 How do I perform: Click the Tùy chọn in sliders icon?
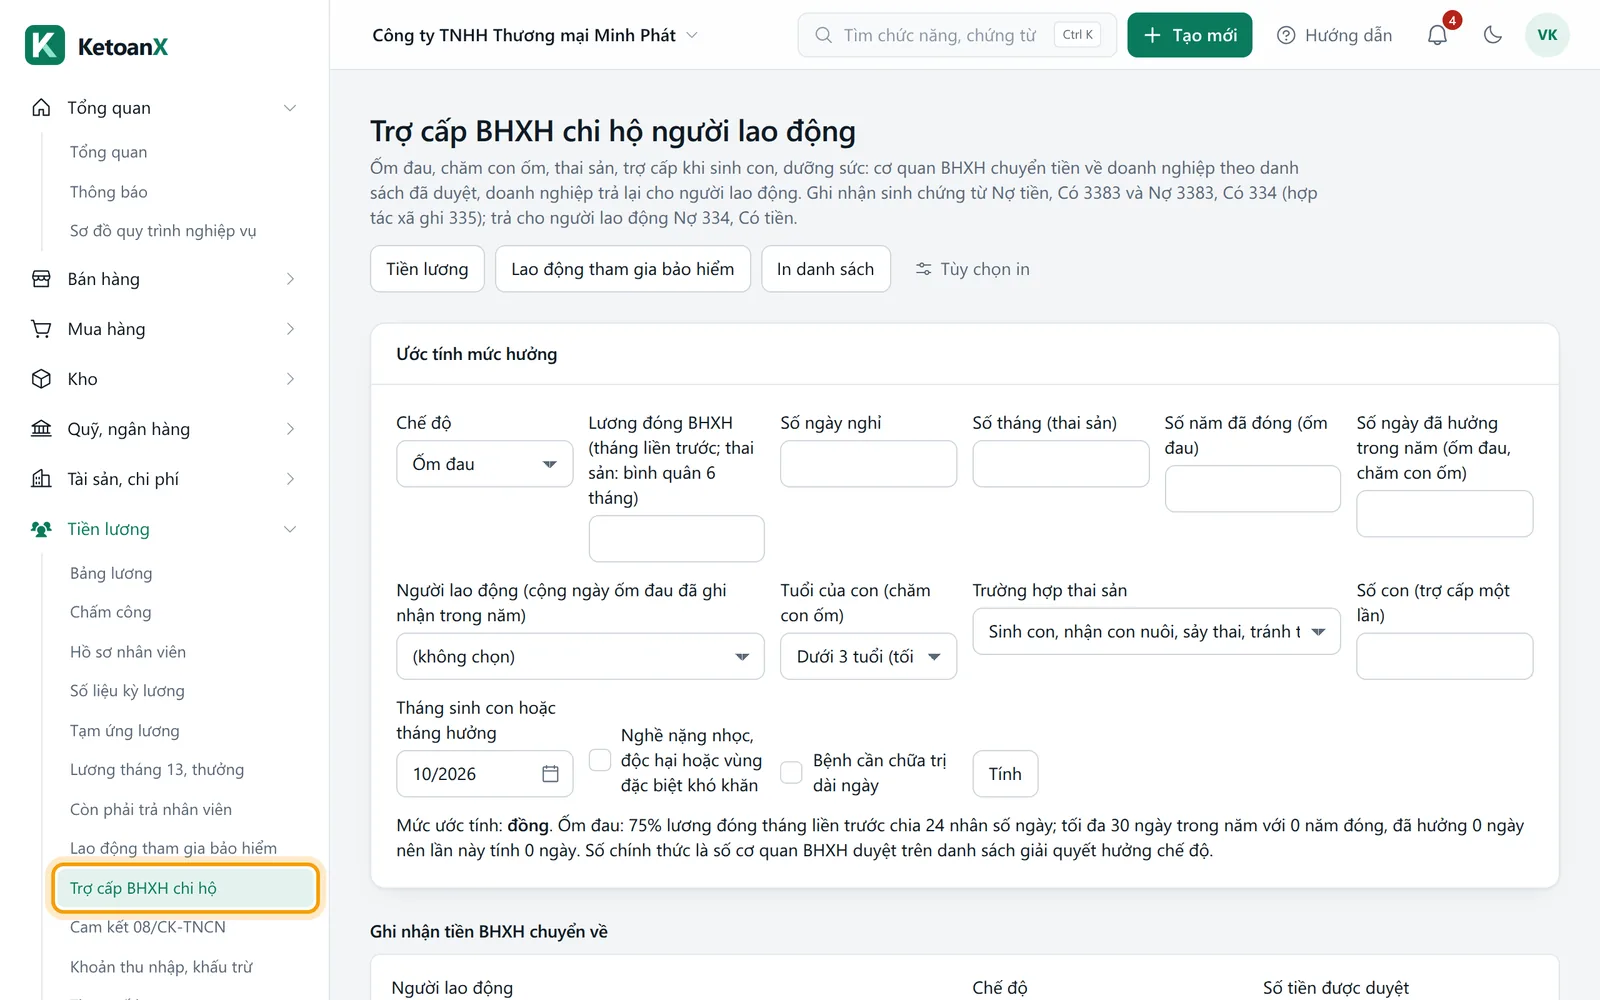tap(924, 269)
